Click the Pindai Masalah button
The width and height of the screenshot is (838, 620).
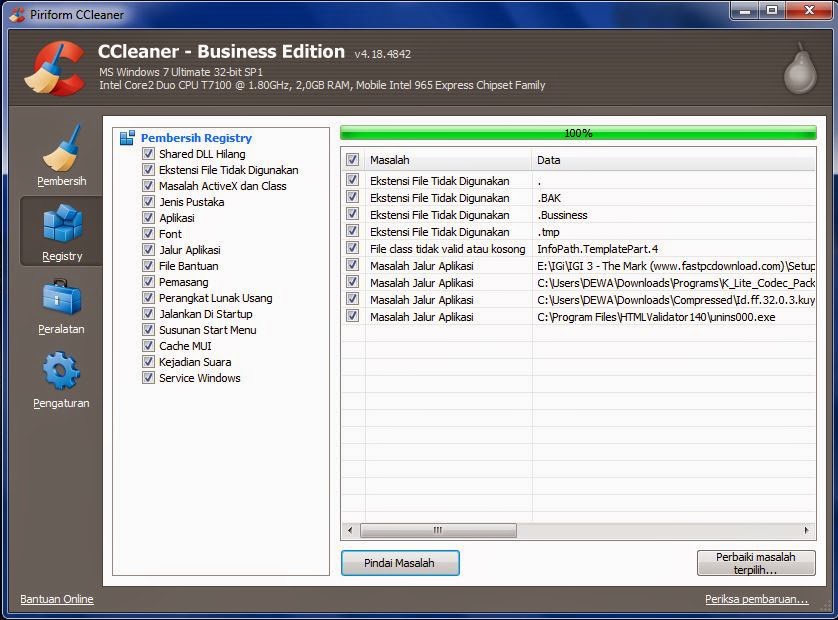(400, 563)
